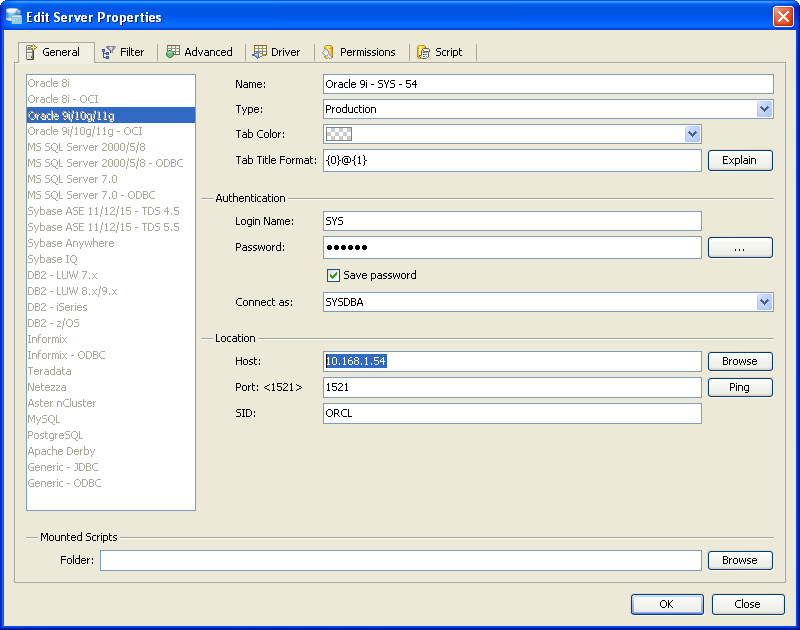Viewport: 800px width, 630px height.
Task: Select MS SQL Server 2000/5/8 entry
Action: click(111, 147)
